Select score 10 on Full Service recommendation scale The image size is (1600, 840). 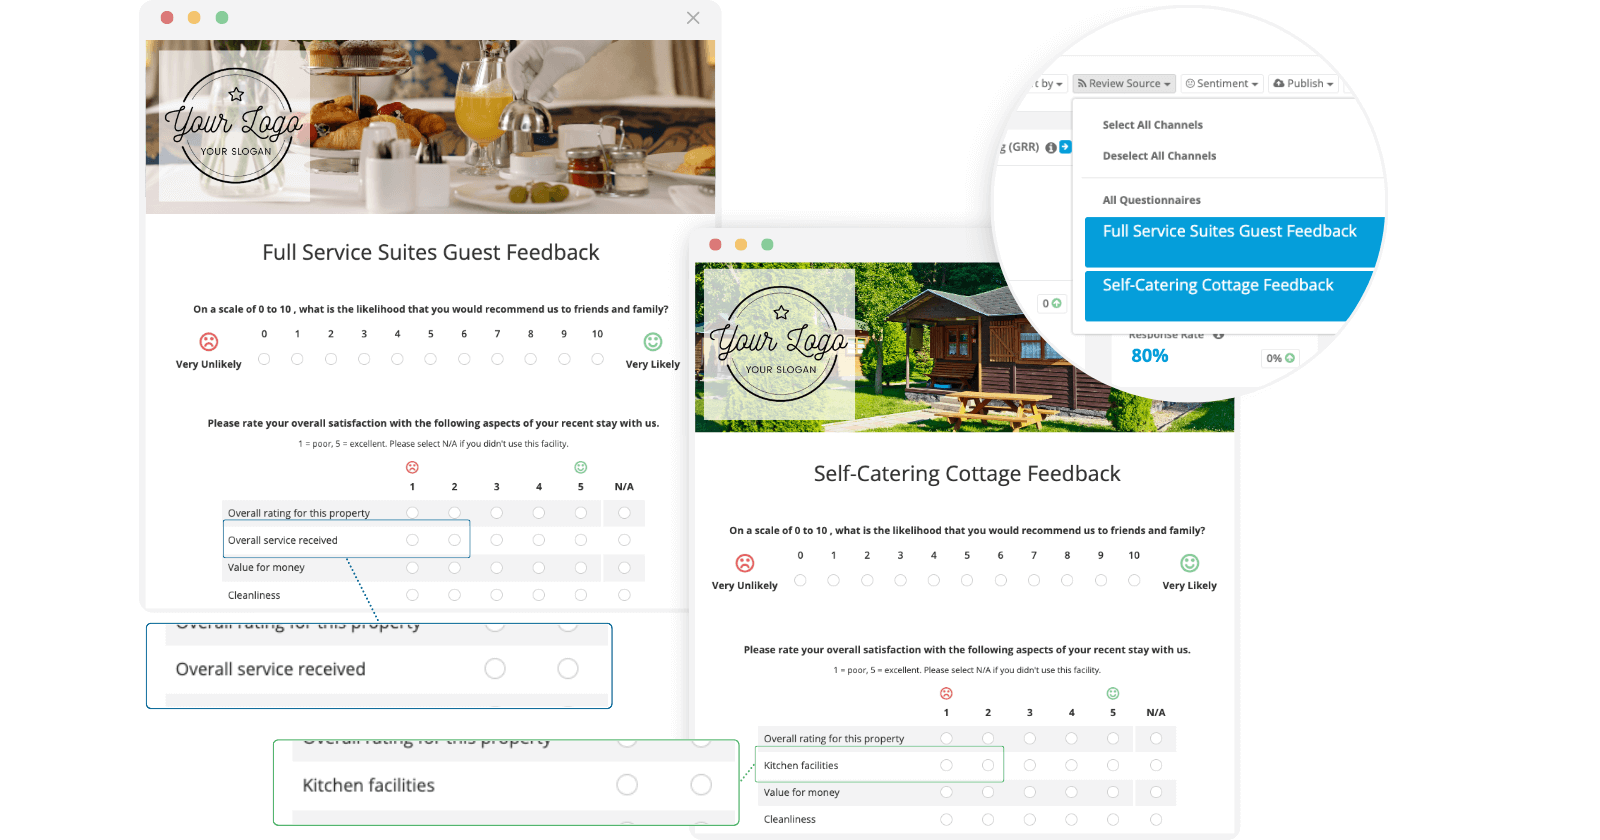(597, 359)
